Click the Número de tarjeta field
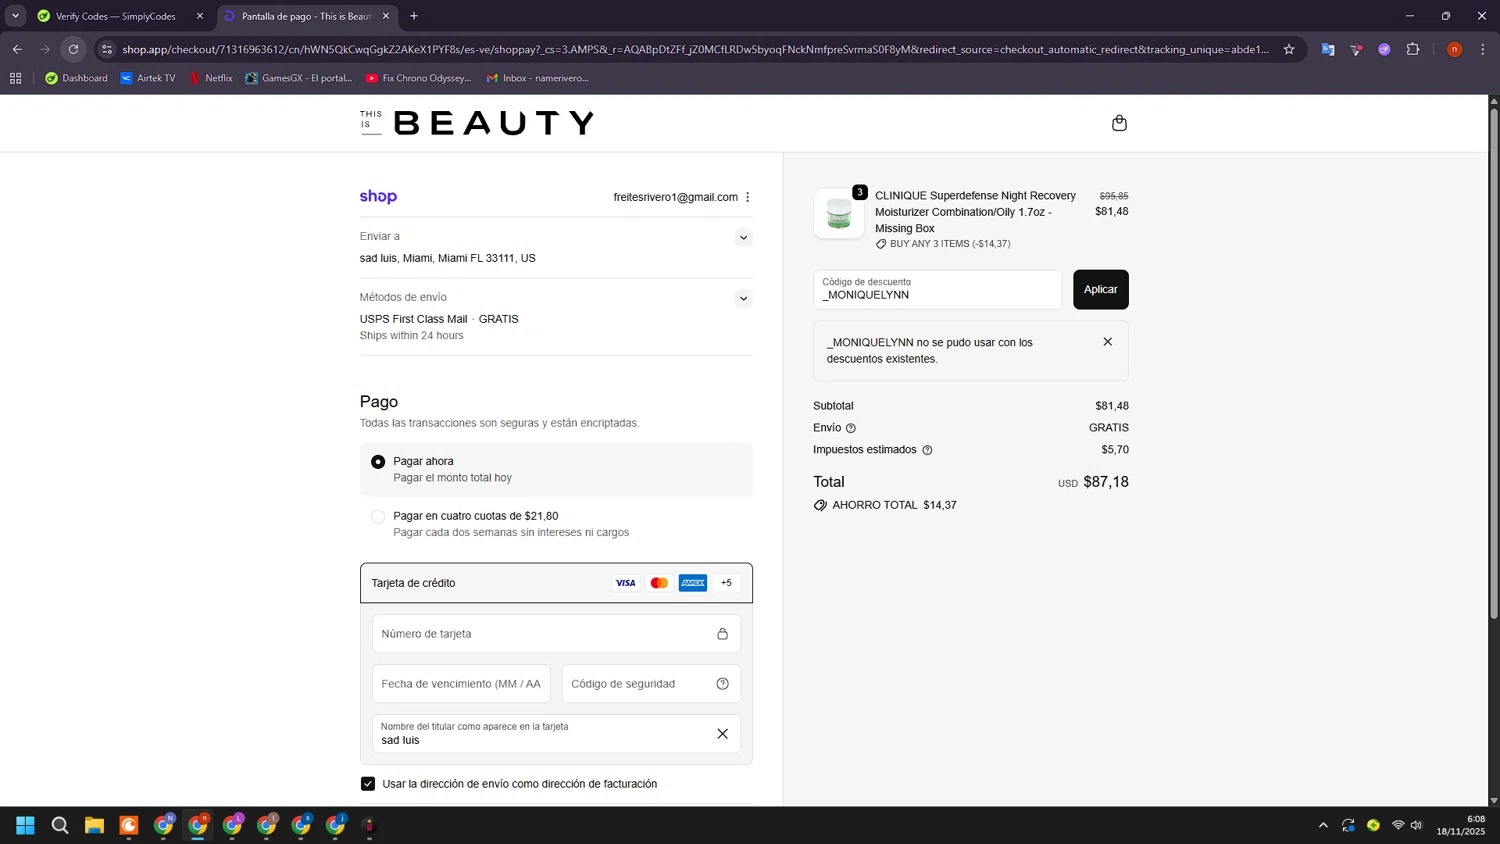 [x=556, y=634]
